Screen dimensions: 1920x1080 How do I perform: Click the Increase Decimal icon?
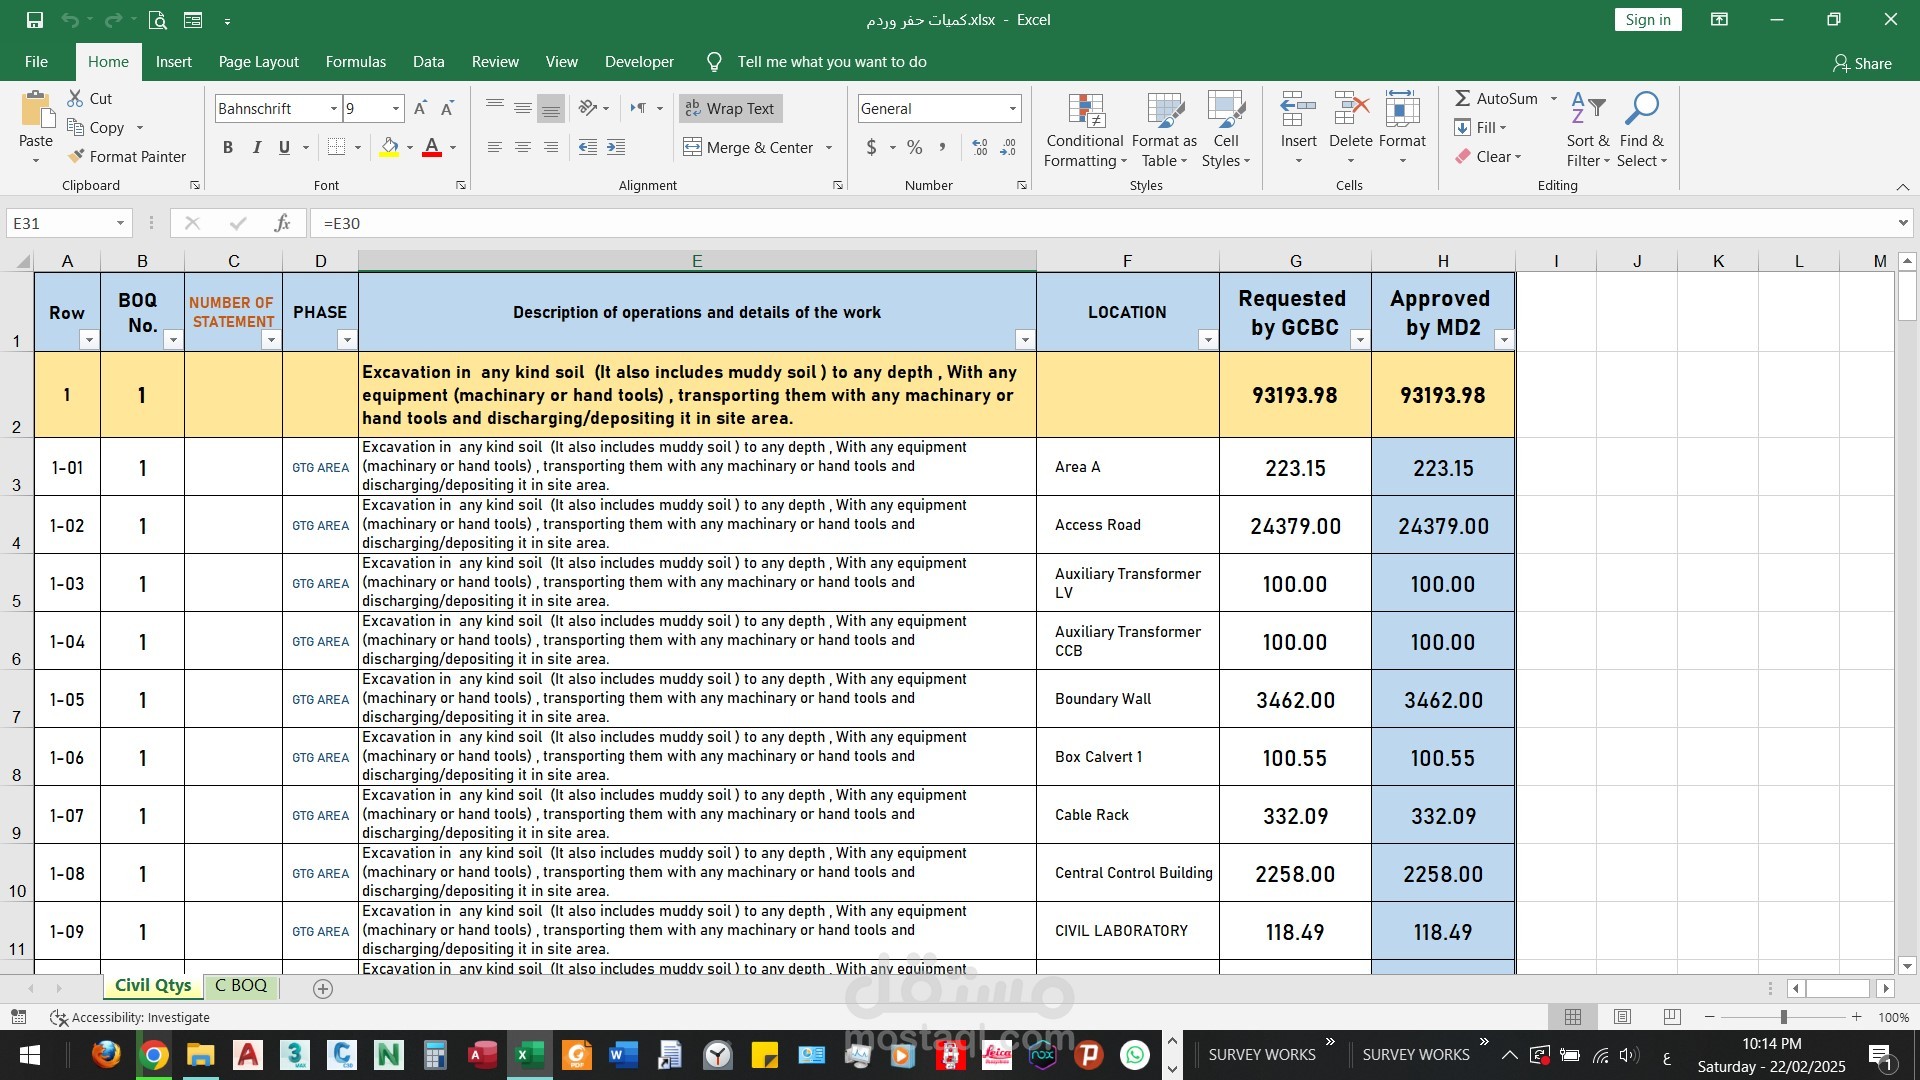(x=980, y=147)
